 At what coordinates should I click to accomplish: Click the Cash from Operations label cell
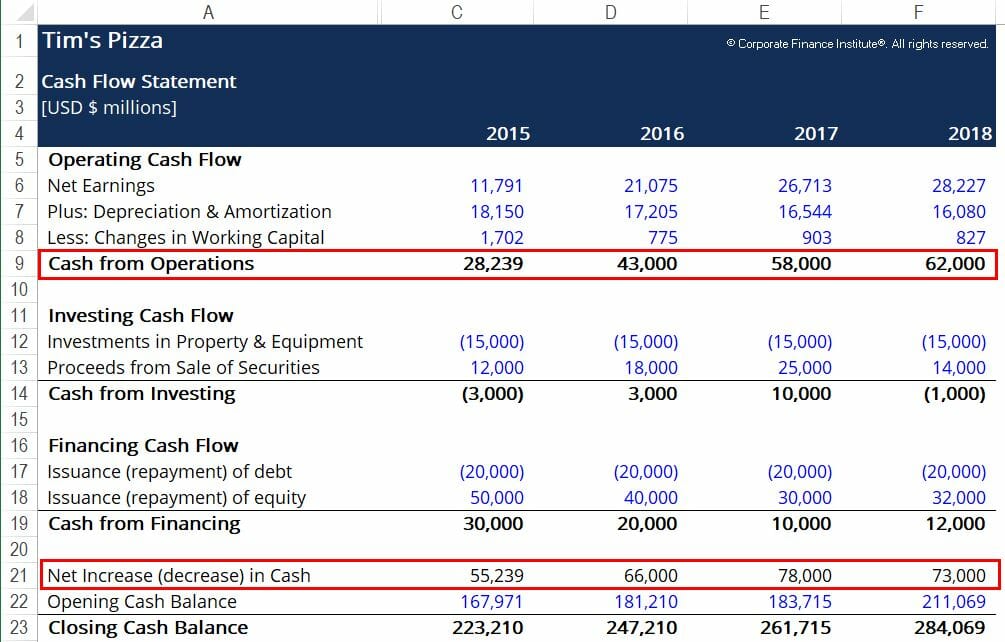click(150, 263)
